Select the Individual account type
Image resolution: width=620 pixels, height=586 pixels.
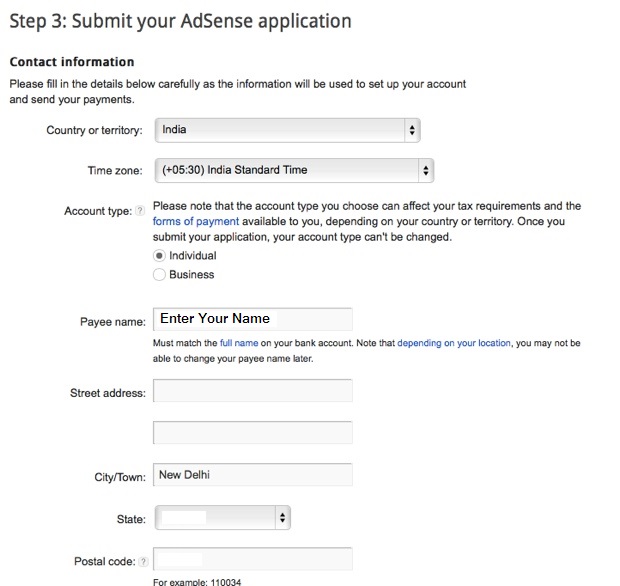[x=159, y=256]
